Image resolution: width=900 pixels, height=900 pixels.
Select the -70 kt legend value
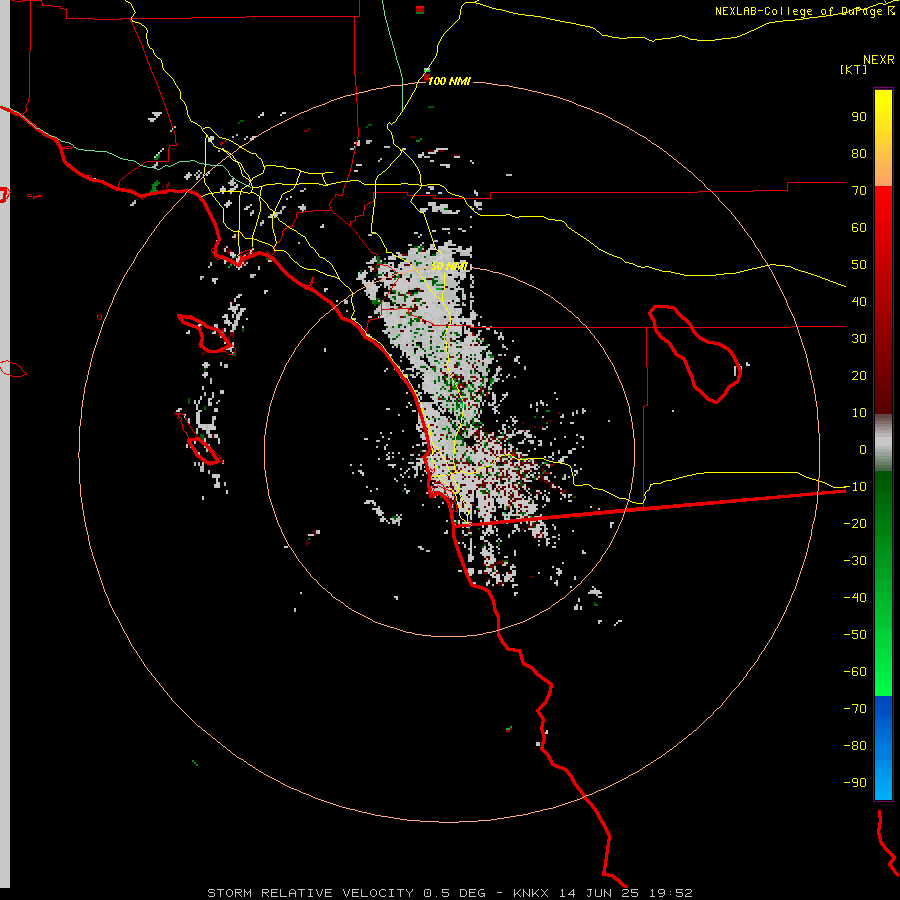(855, 709)
